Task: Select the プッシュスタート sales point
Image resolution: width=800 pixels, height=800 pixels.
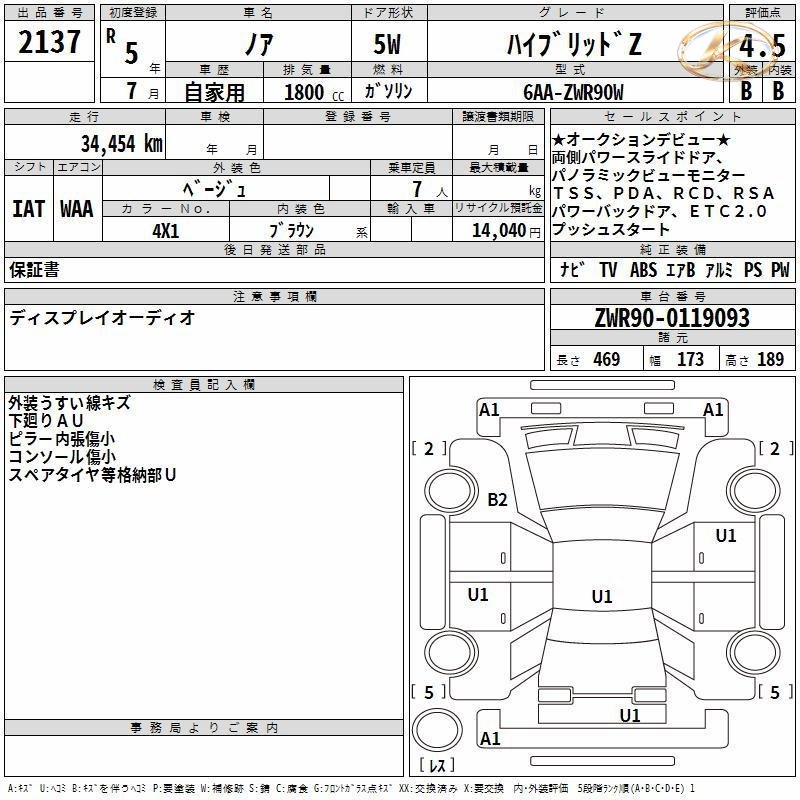Action: (x=611, y=229)
